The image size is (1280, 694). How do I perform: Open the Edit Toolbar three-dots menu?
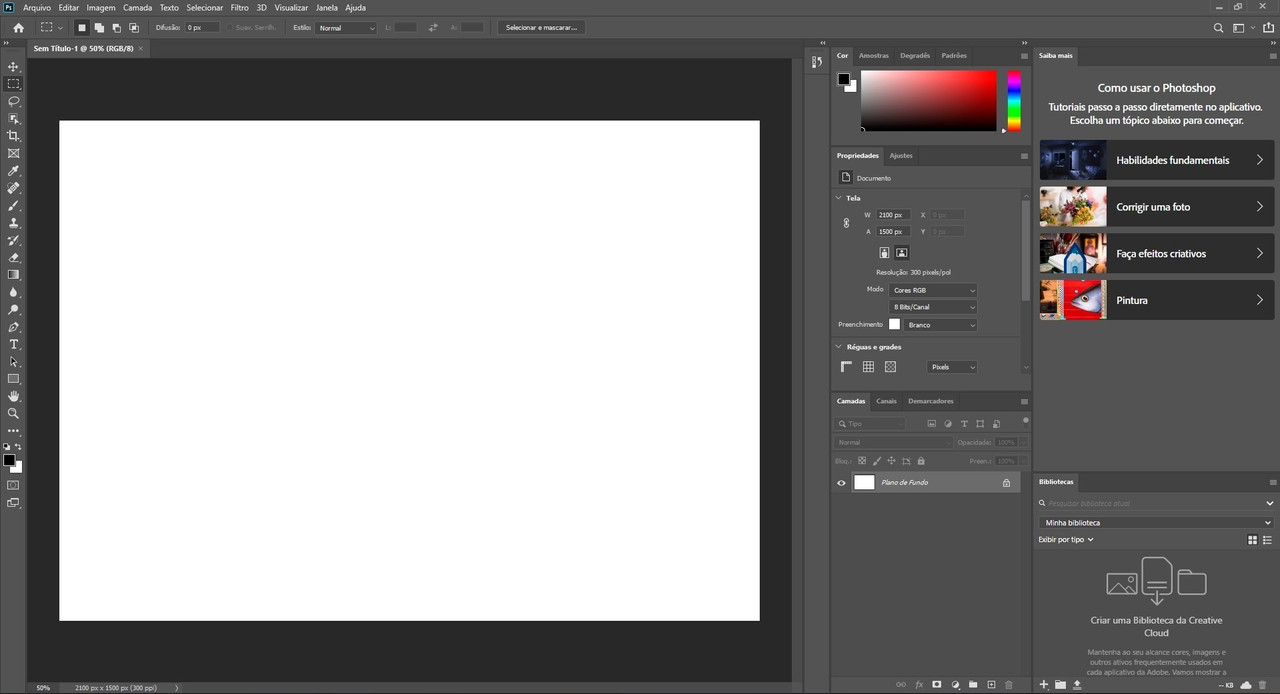(13, 431)
